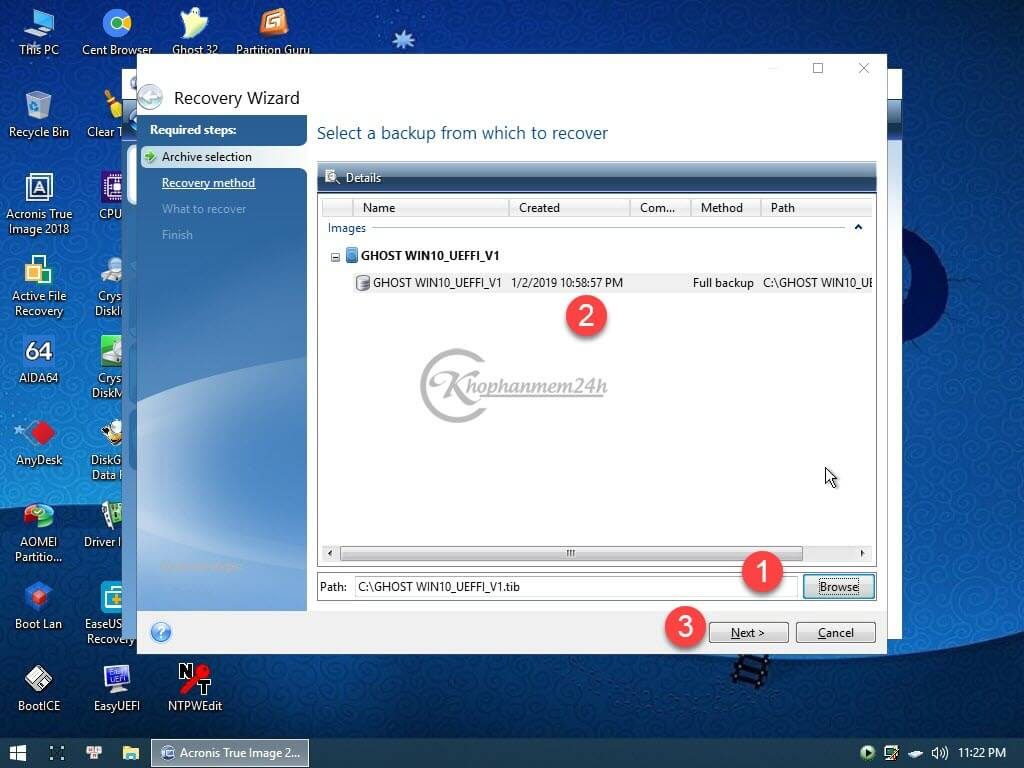The width and height of the screenshot is (1024, 768).
Task: Collapse the GHOST WIN10_UEFFI_V1 tree node
Action: coord(336,257)
